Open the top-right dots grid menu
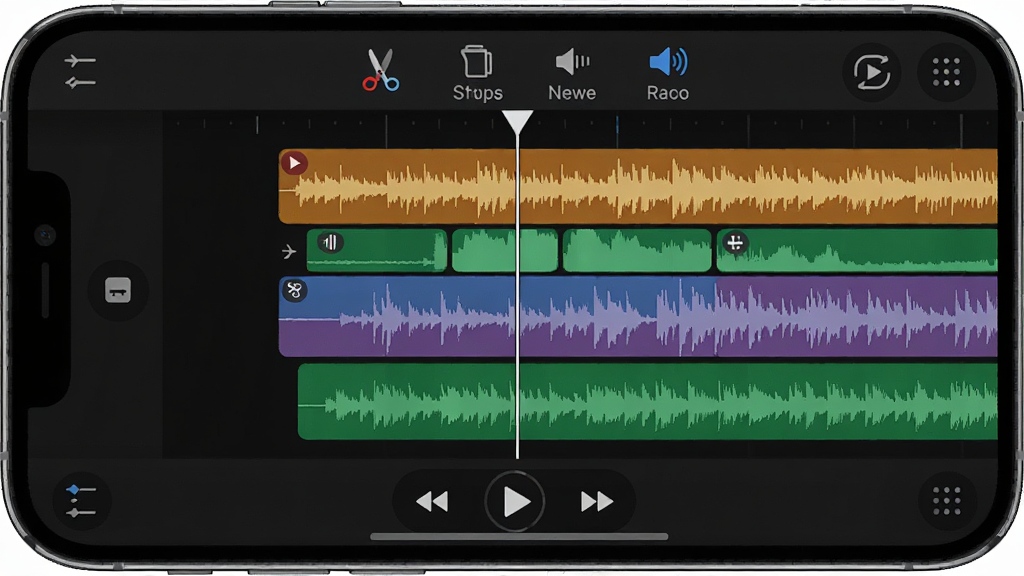Screen dimensions: 1024x576 (946, 72)
